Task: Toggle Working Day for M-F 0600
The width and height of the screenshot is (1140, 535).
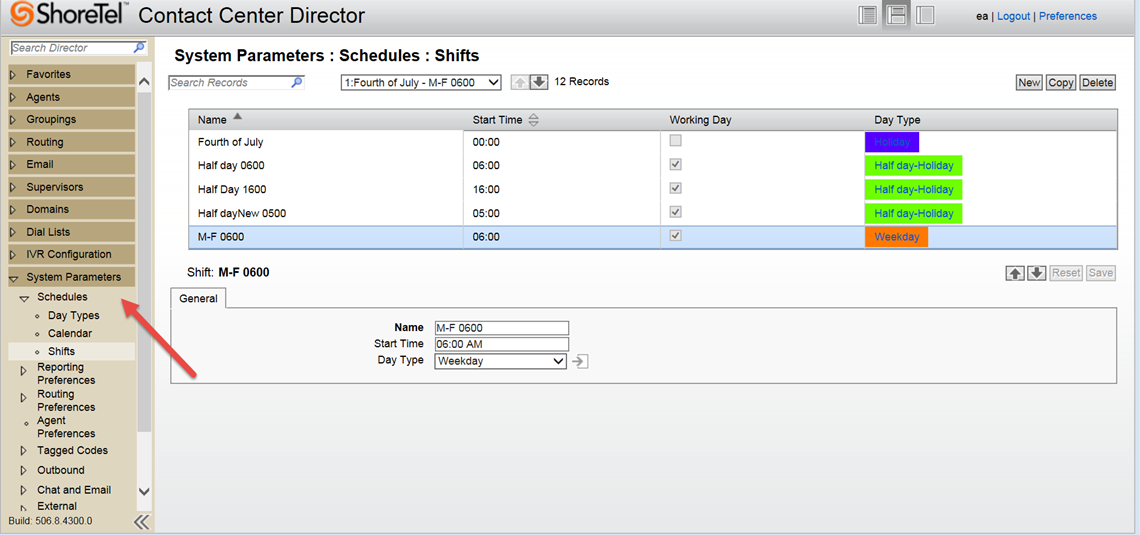Action: (x=675, y=236)
